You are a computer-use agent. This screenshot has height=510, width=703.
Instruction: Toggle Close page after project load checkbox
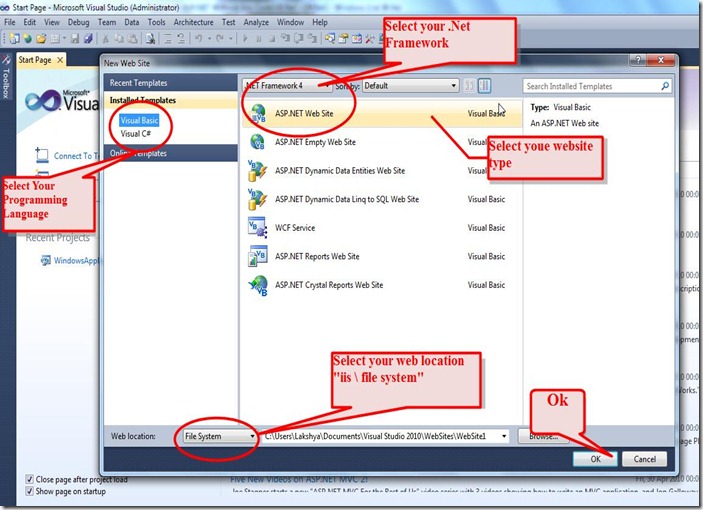(30, 479)
